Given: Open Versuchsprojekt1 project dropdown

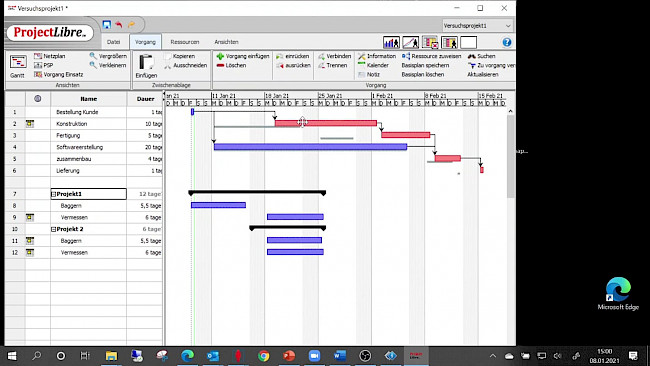Looking at the screenshot, I should click(478, 26).
